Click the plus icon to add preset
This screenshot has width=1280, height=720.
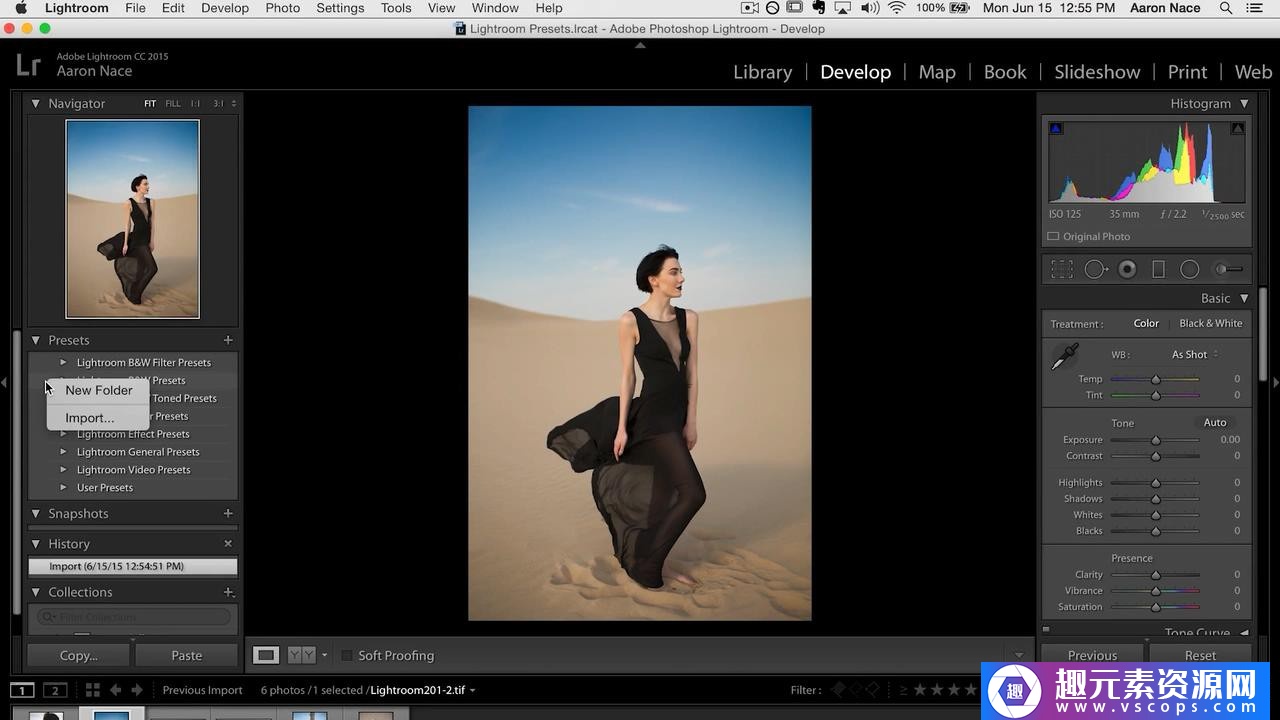tap(228, 340)
